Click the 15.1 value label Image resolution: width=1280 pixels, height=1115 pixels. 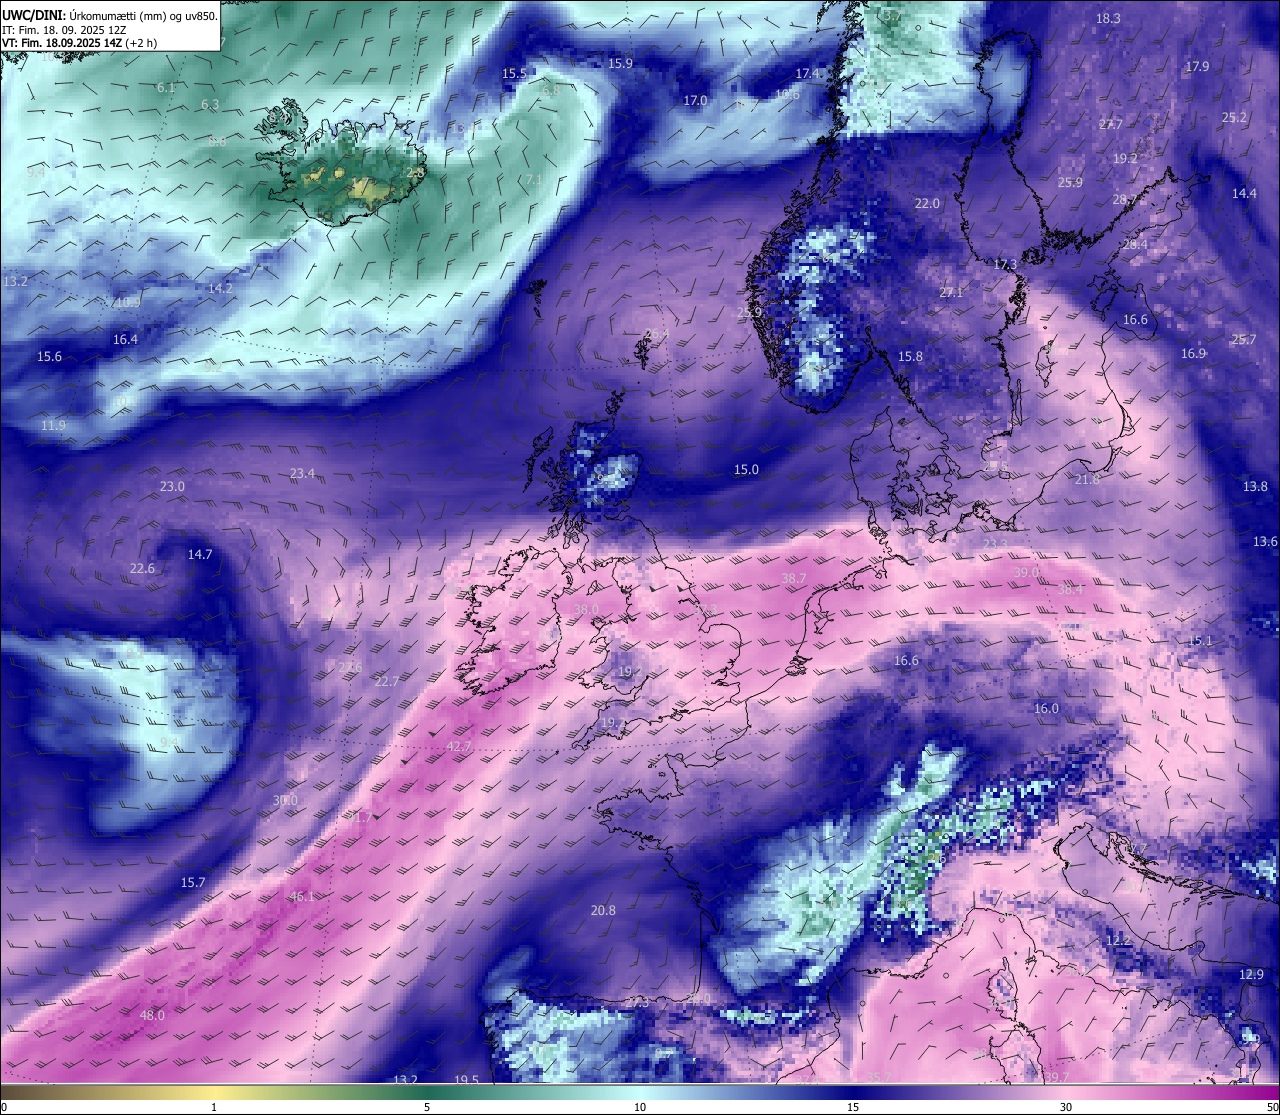1200,640
